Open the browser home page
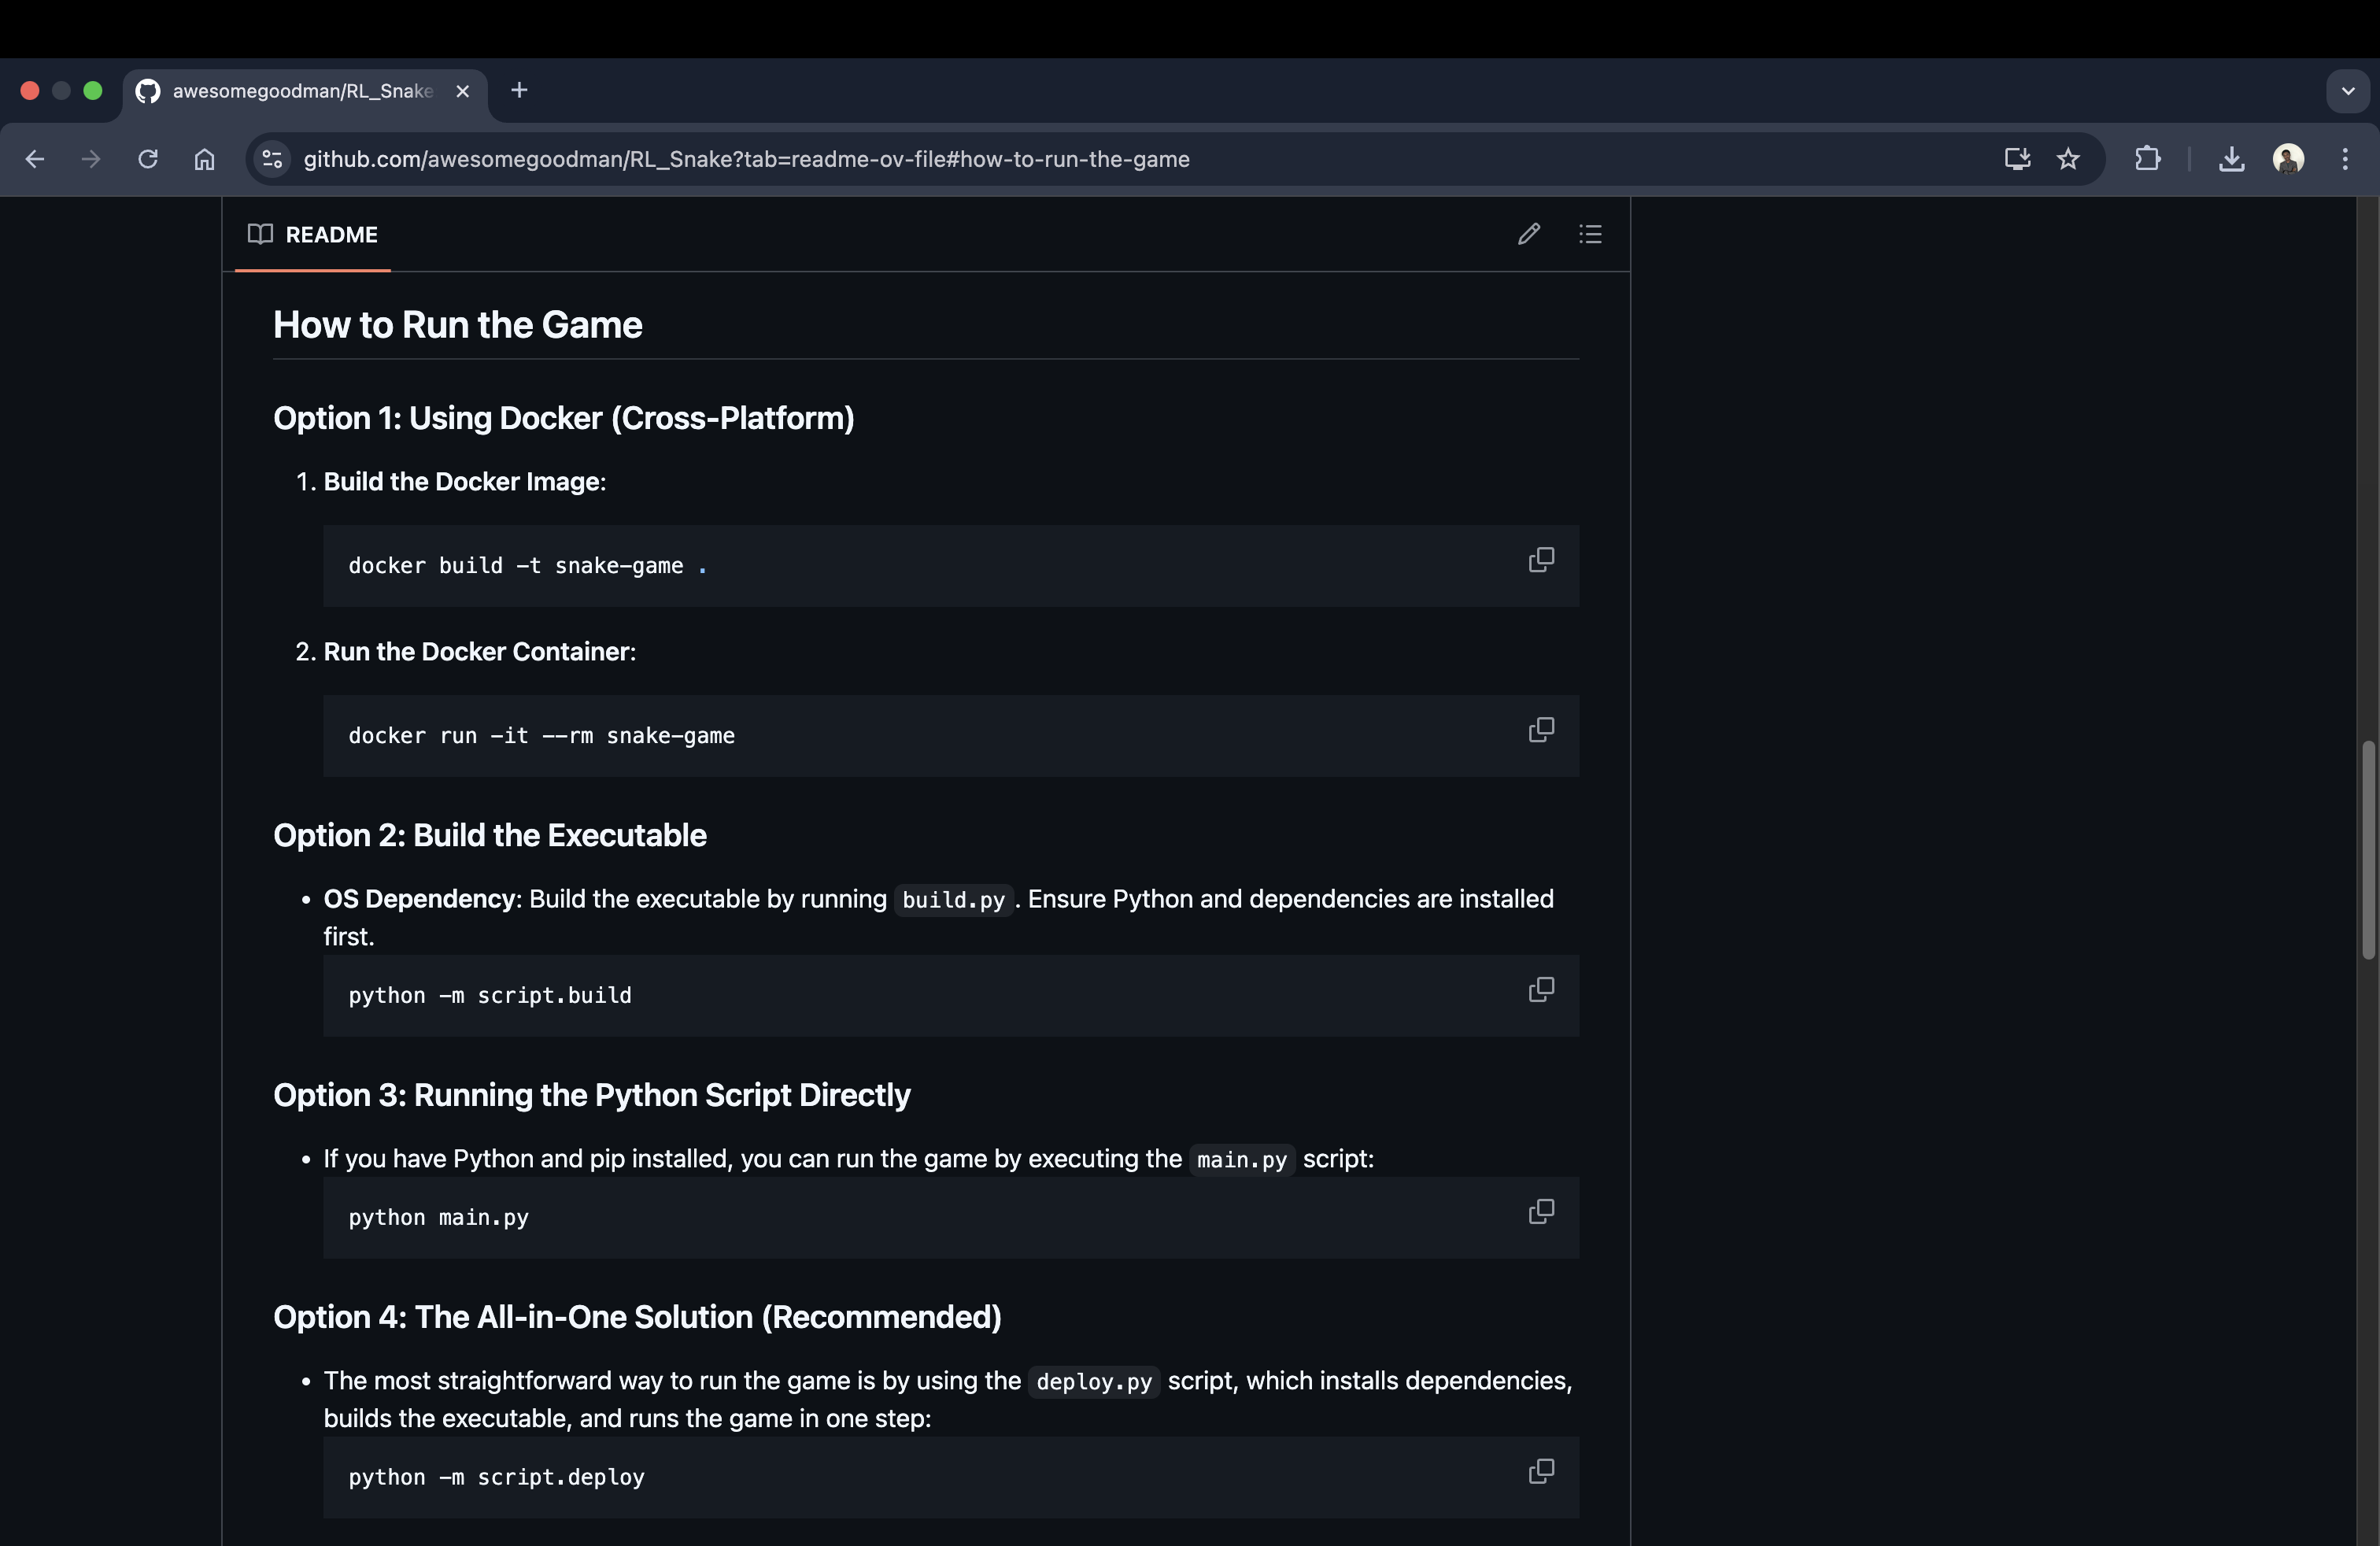 (x=204, y=159)
